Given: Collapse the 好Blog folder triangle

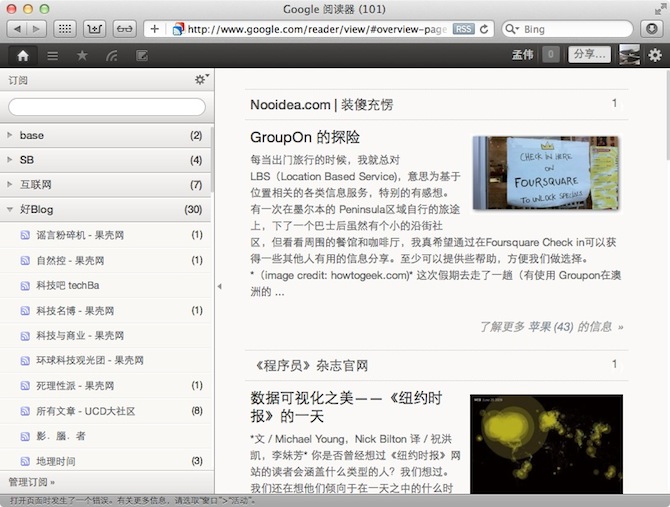Looking at the screenshot, I should pos(10,209).
